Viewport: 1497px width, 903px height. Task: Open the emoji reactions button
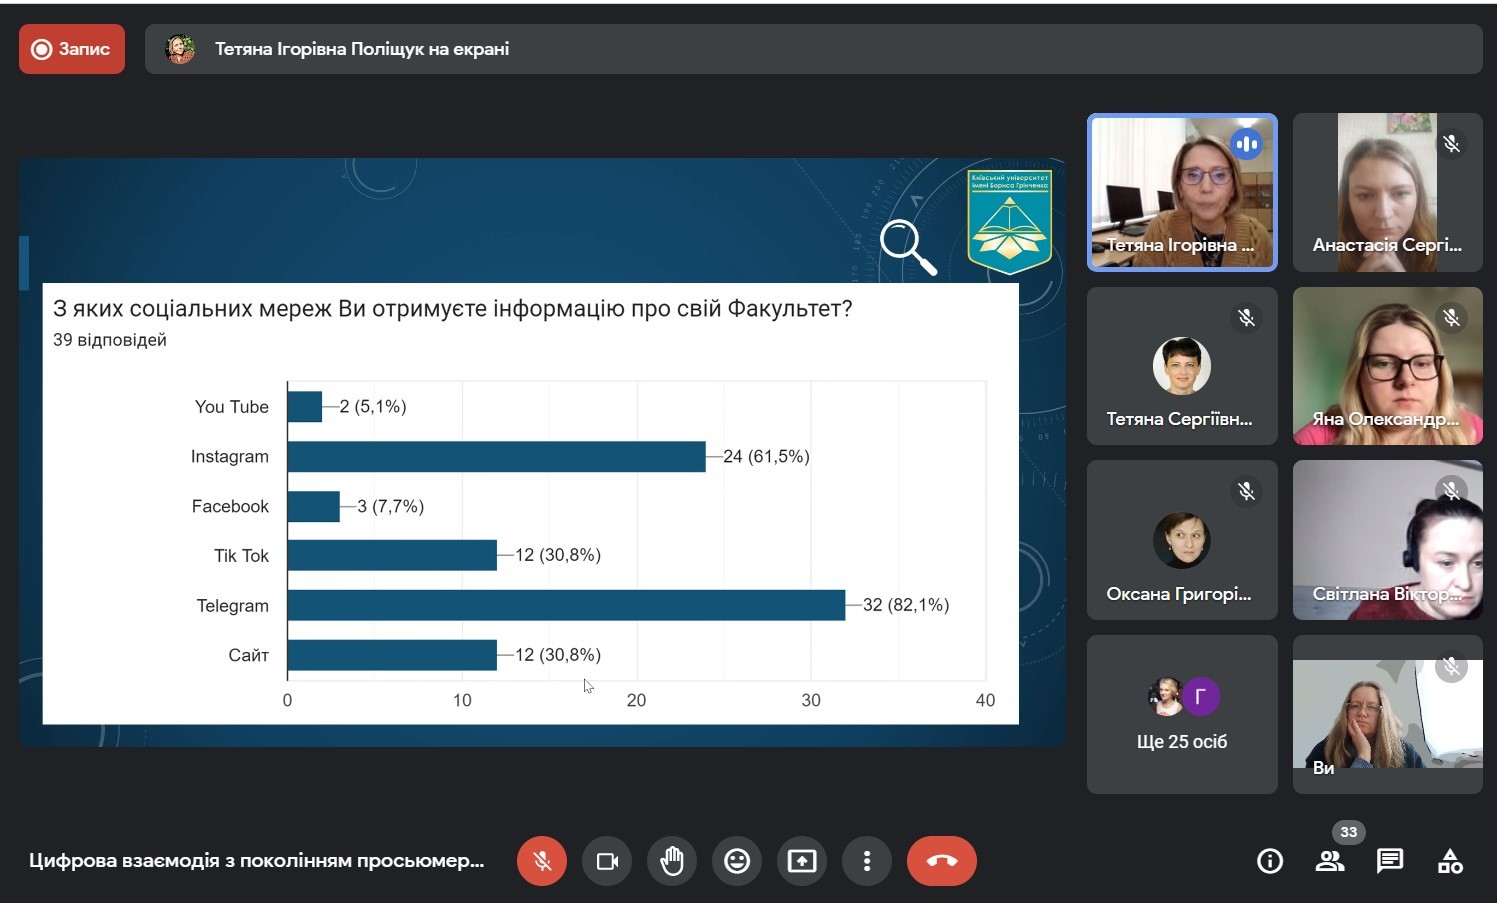click(737, 861)
